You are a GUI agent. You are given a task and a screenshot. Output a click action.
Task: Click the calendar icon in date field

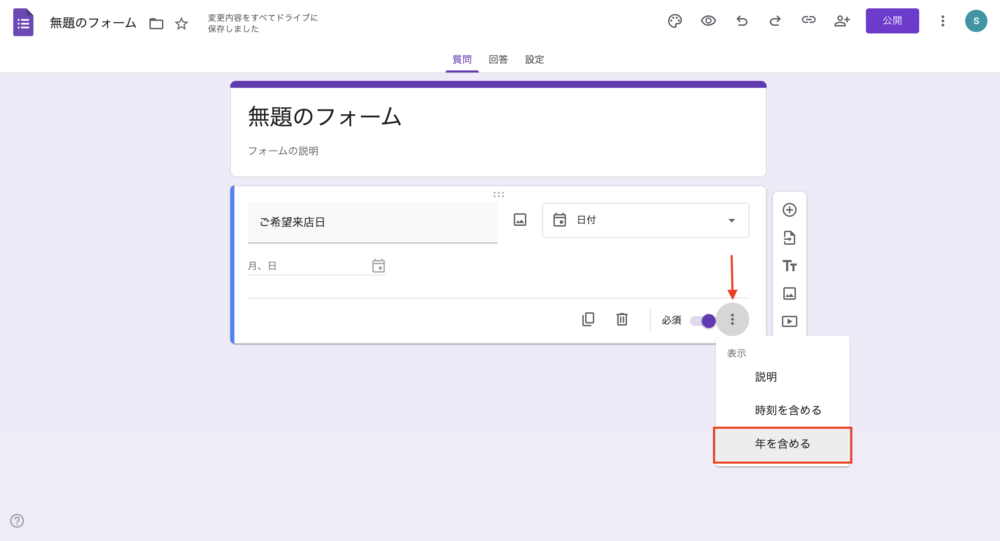pos(378,266)
